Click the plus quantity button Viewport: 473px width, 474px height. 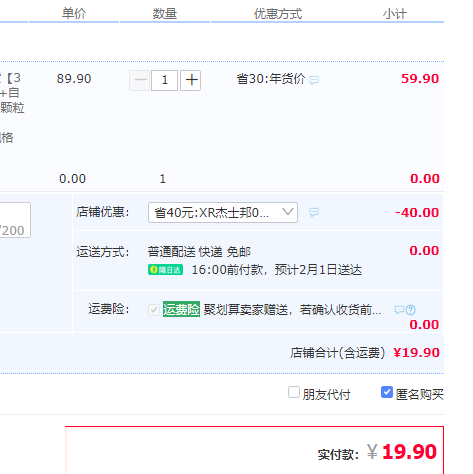click(190, 80)
